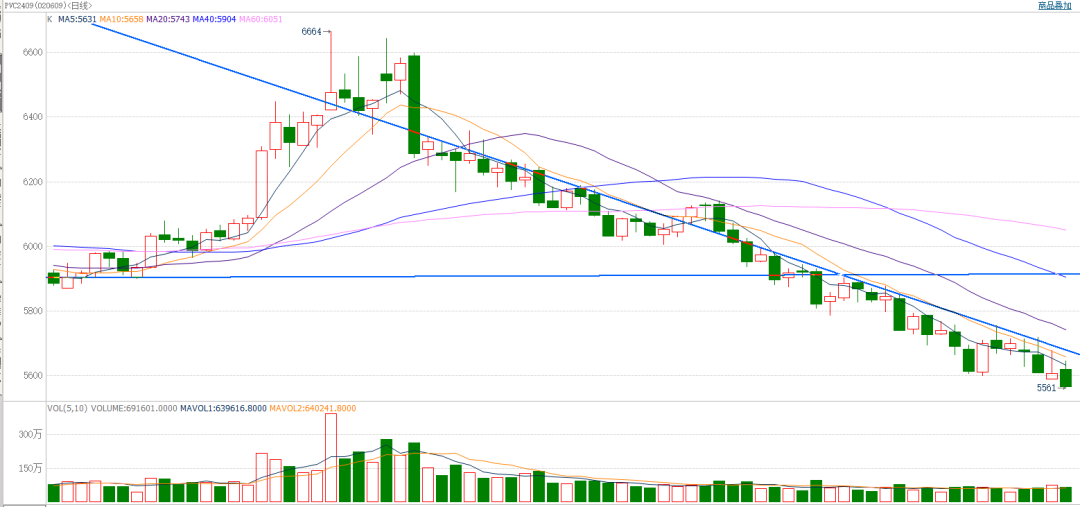Click the MAVOL2:640241.8000 label
Image resolution: width=1080 pixels, height=507 pixels.
coord(313,408)
